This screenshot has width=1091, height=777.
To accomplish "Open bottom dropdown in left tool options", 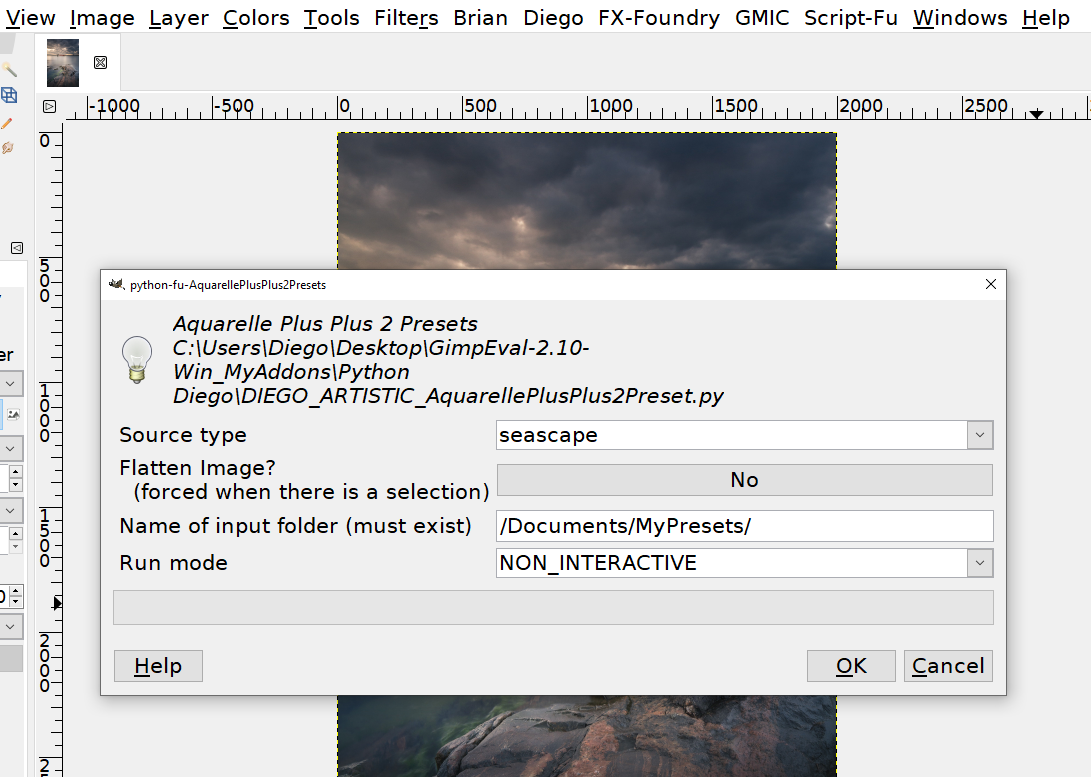I will pos(10,627).
